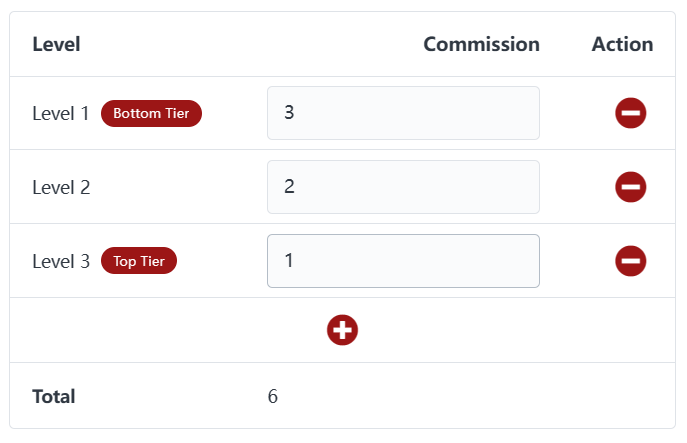
Task: Add a new level with plus icon
Action: click(342, 330)
